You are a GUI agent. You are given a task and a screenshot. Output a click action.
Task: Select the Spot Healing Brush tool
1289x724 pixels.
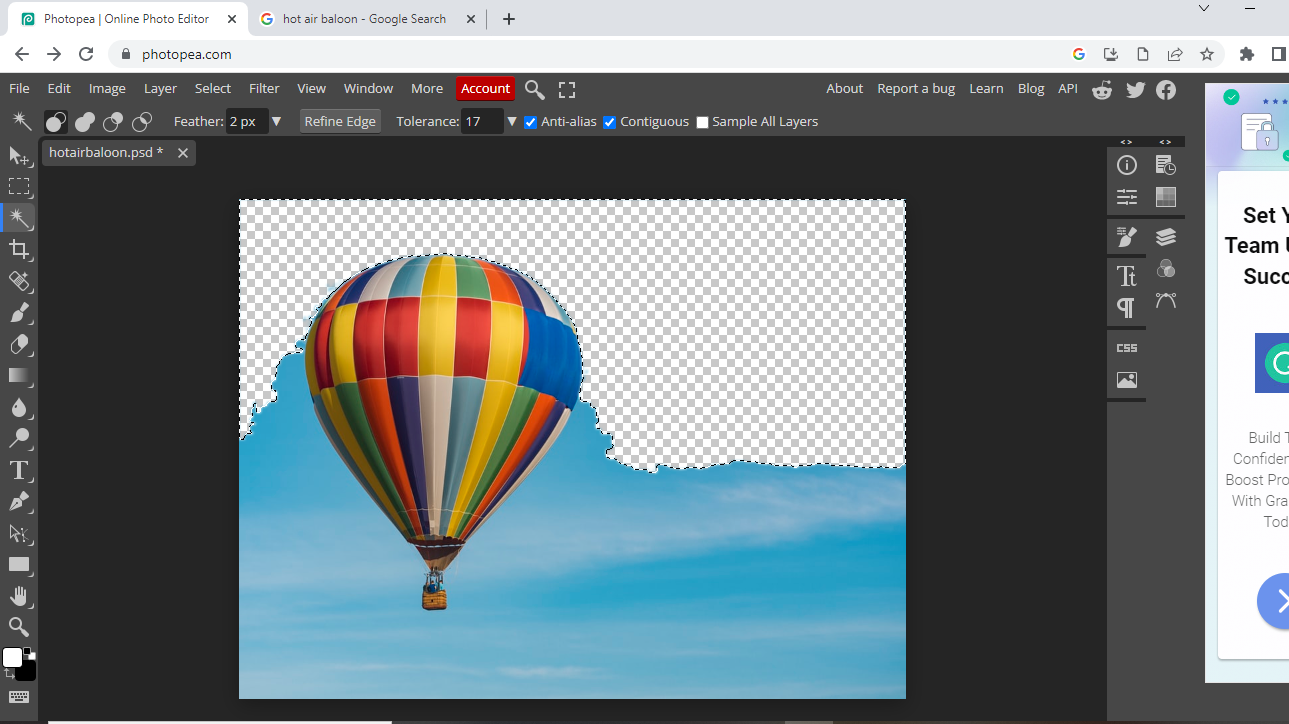tap(19, 281)
